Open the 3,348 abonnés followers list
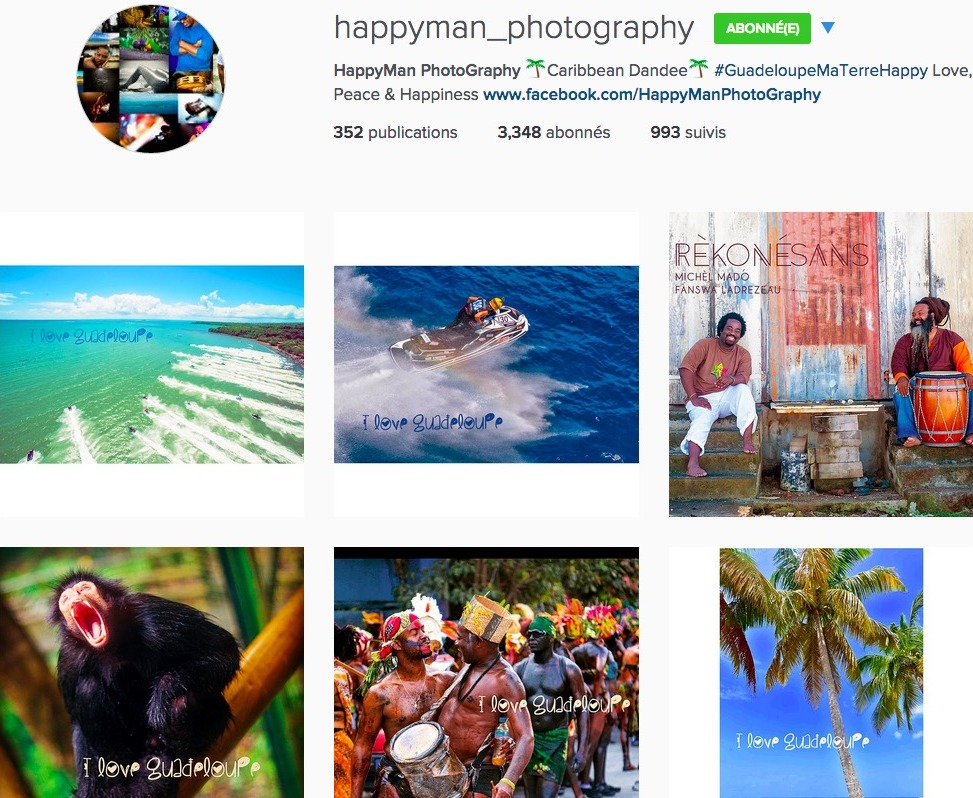Screen dimensions: 973x798 tap(554, 132)
